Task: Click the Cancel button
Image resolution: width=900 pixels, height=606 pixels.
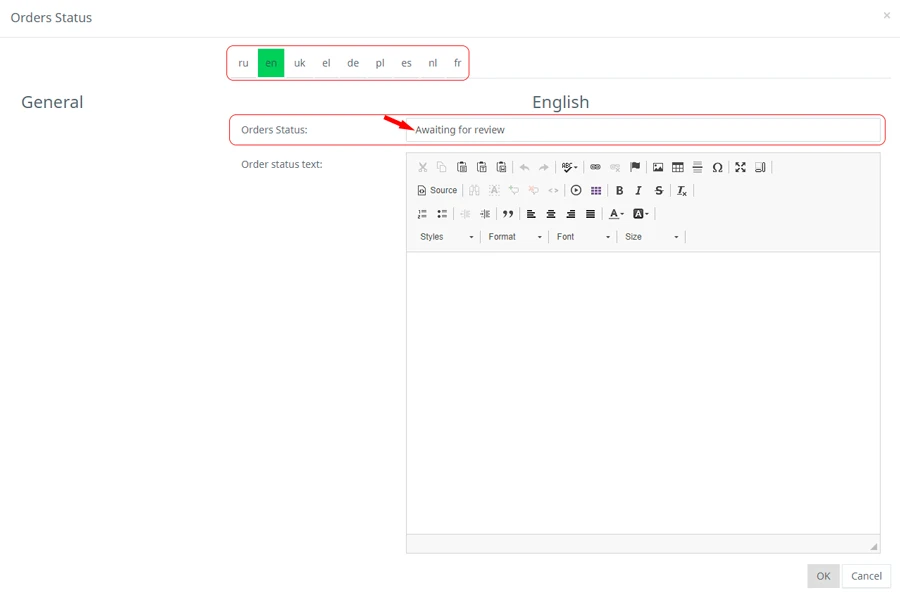Action: click(866, 576)
